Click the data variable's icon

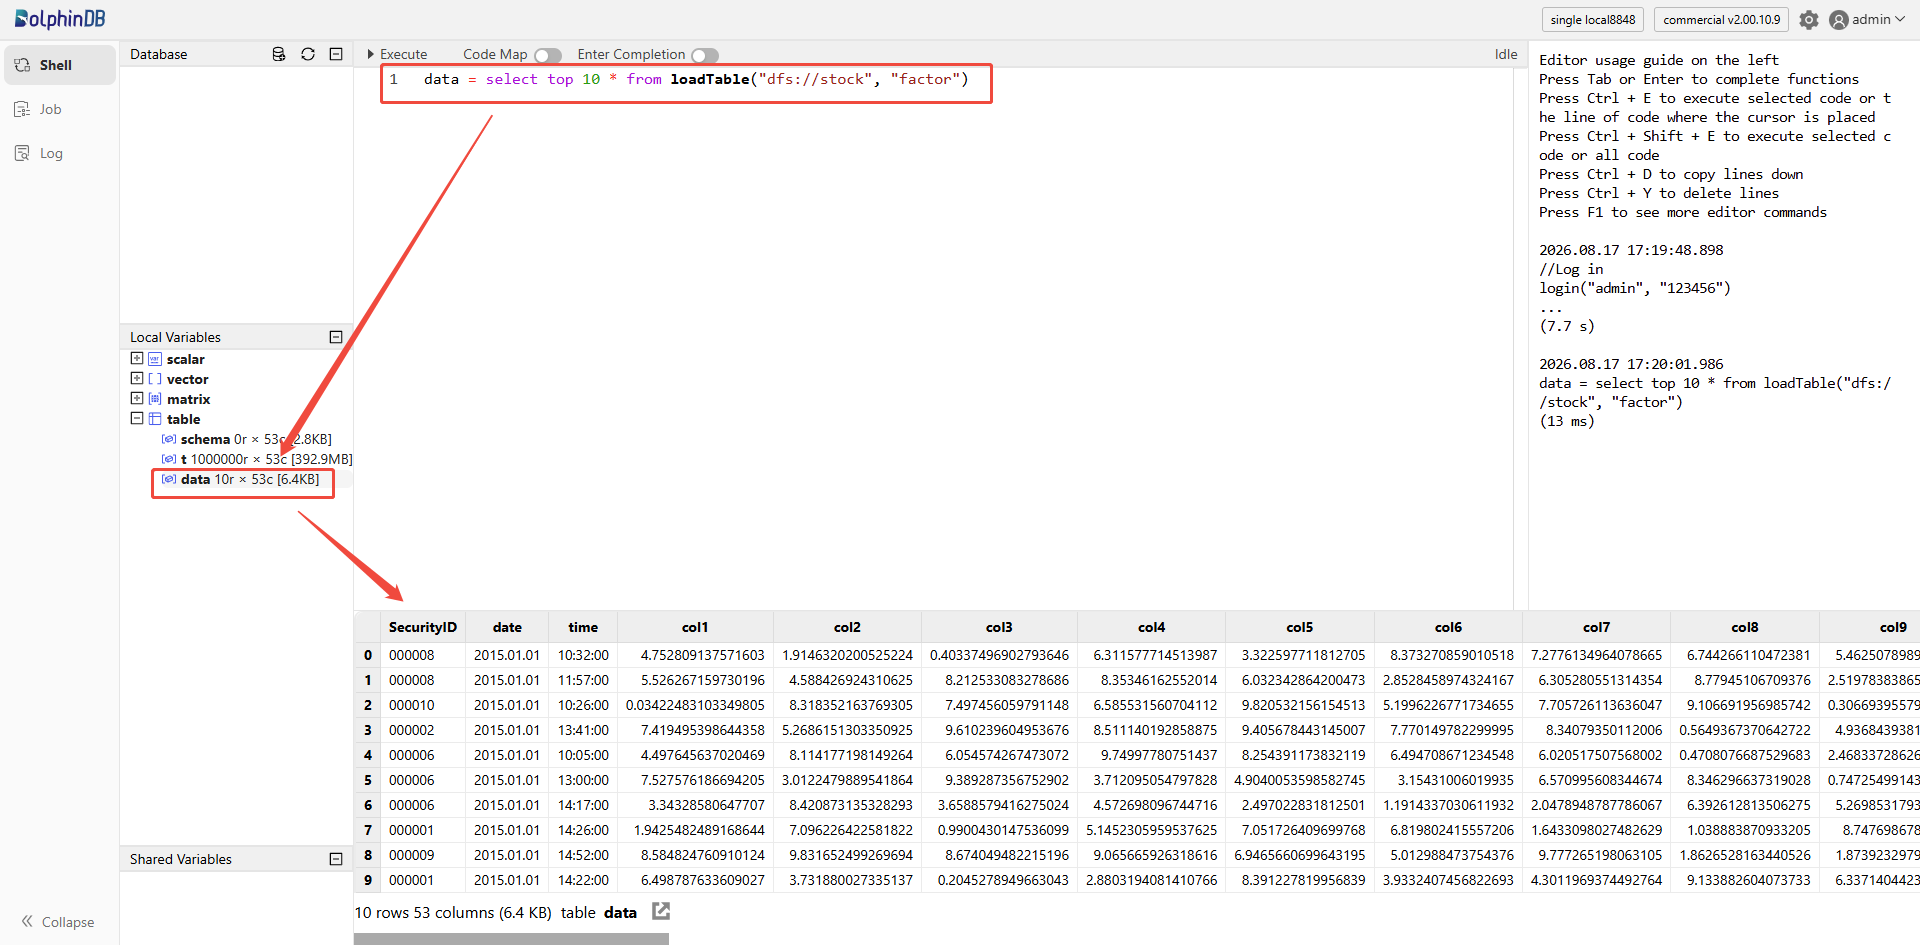coord(169,479)
